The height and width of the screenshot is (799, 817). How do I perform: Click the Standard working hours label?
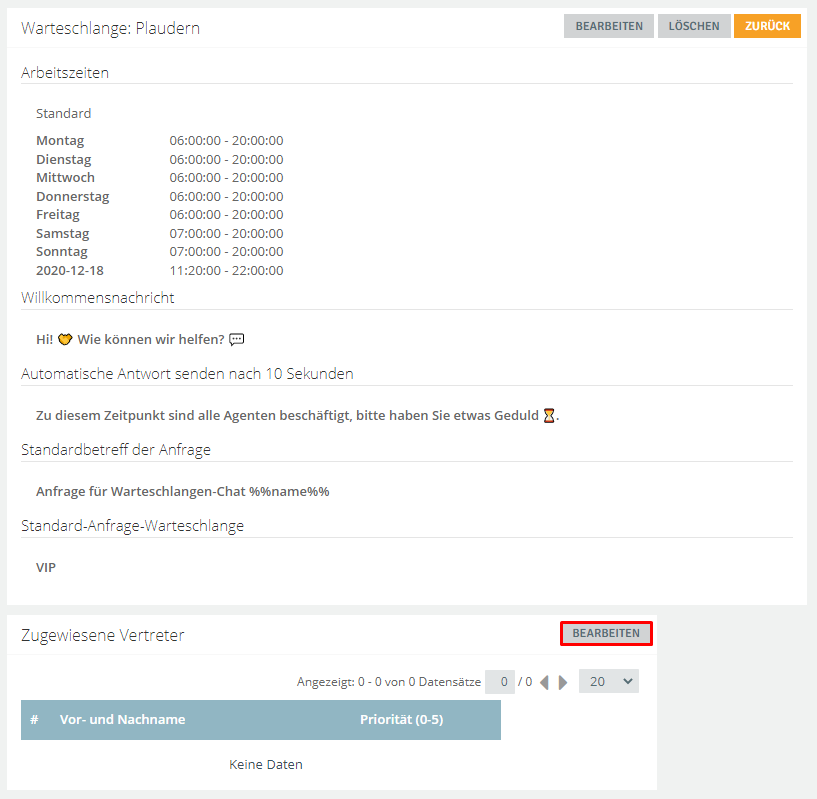point(64,114)
